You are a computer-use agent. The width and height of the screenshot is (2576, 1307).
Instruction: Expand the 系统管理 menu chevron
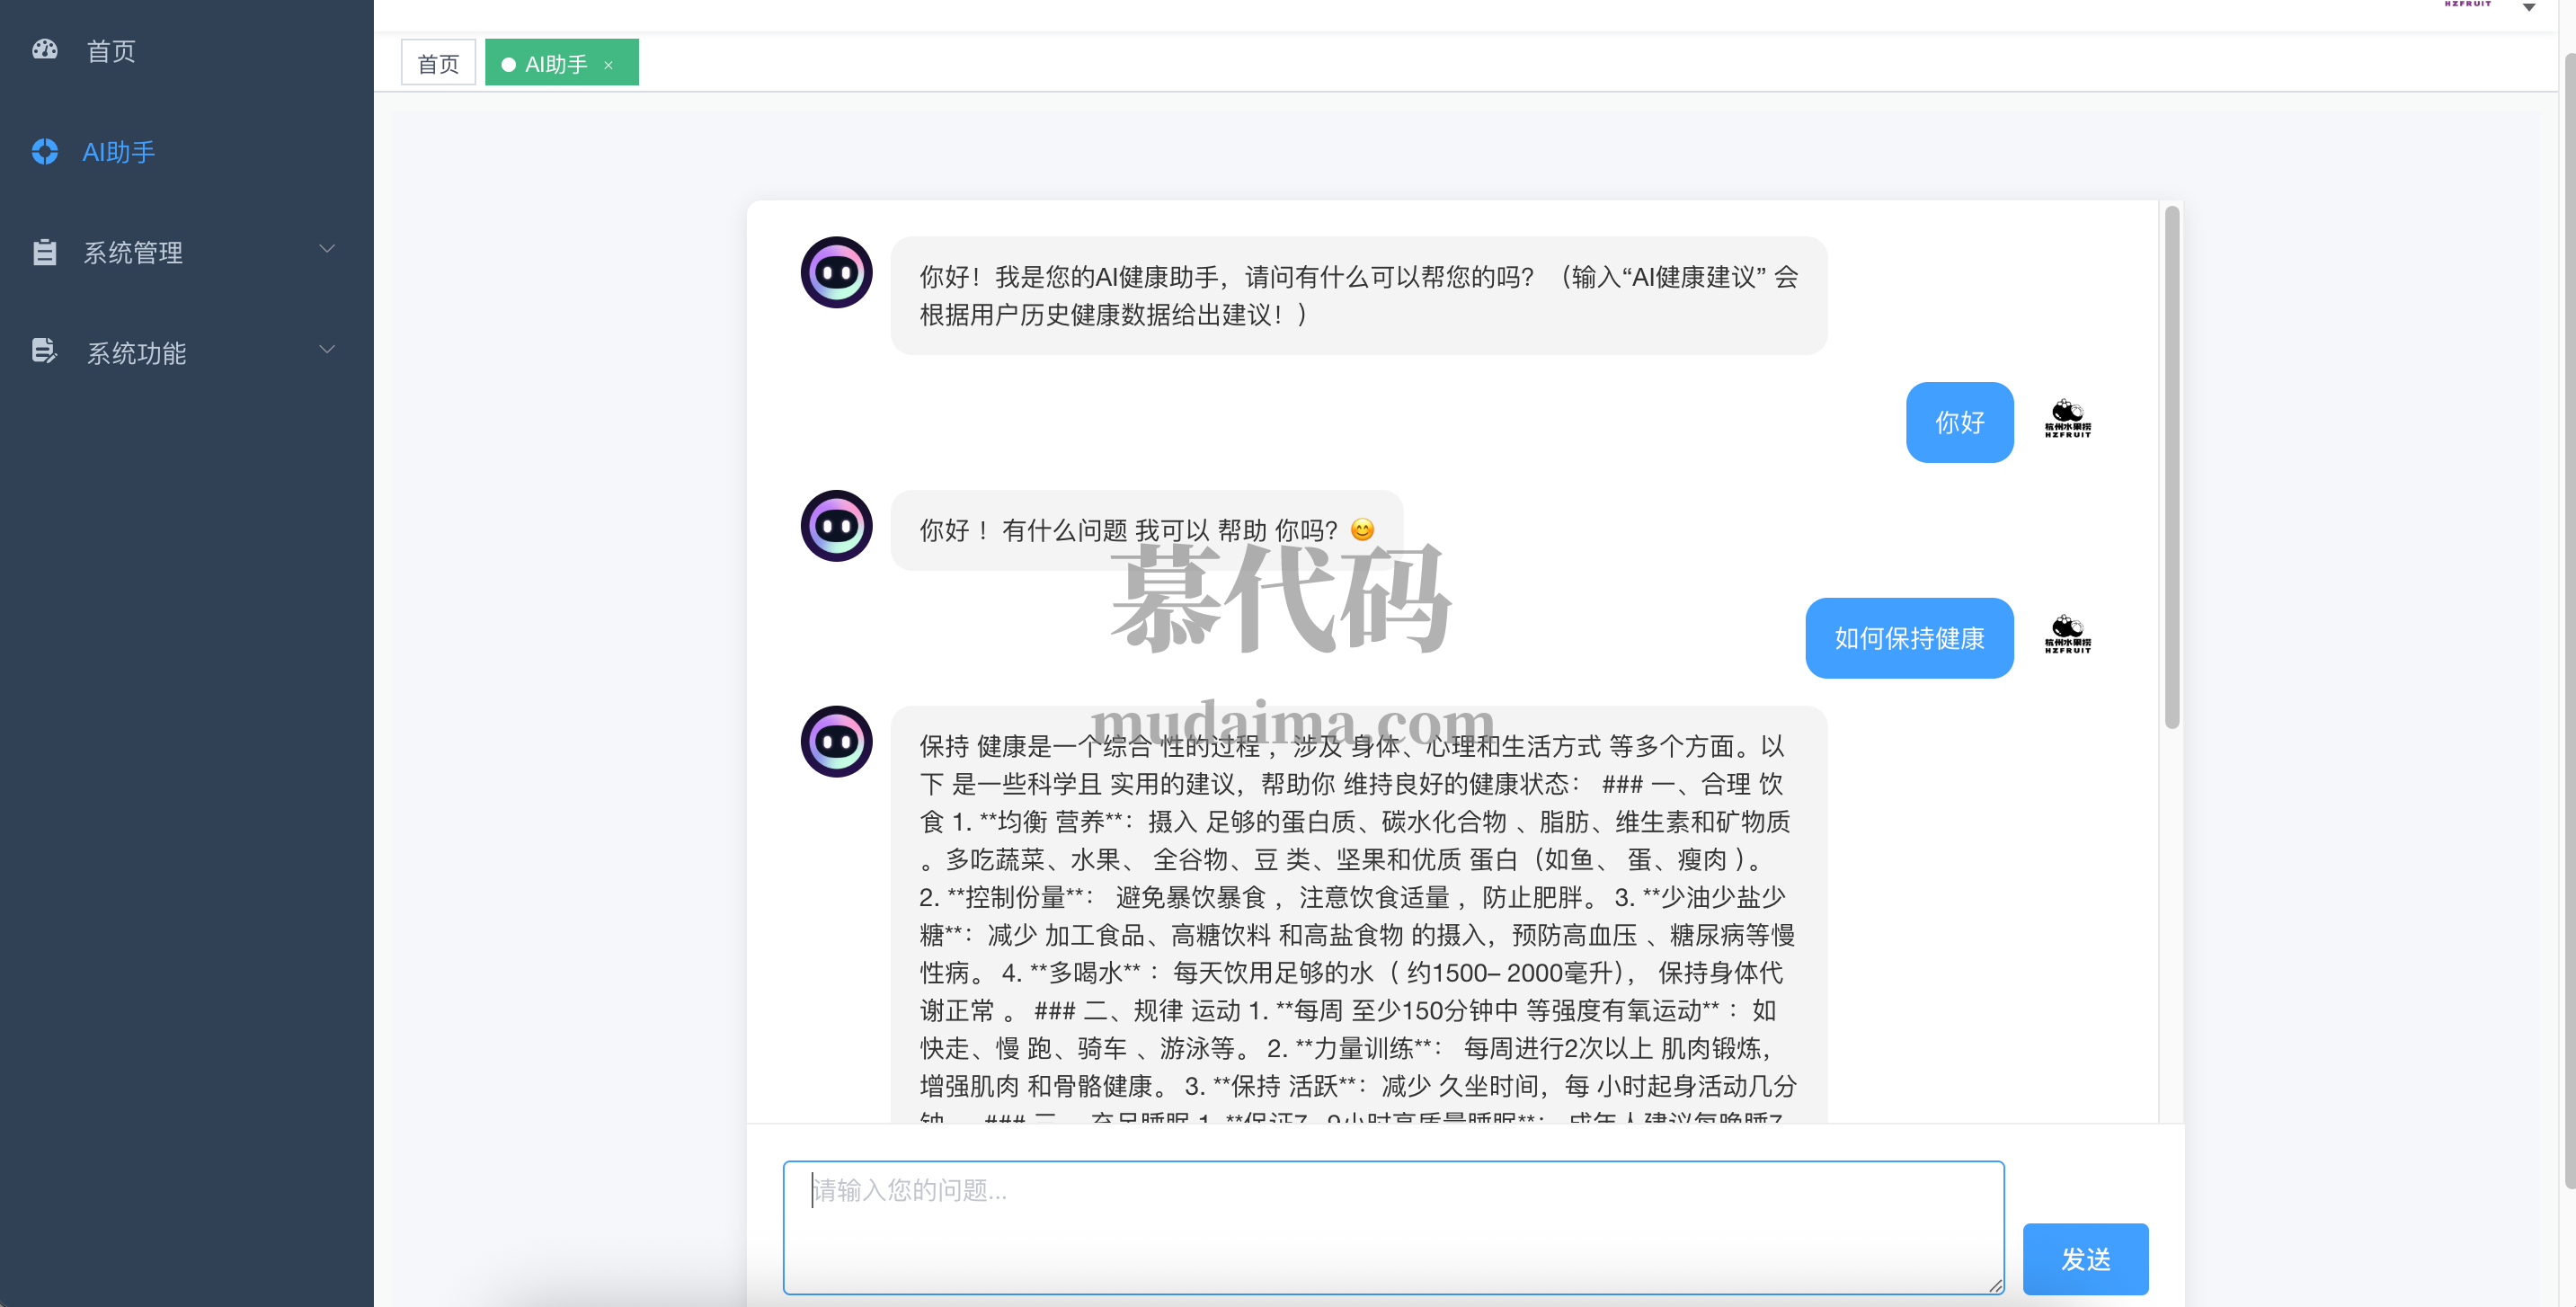[327, 249]
